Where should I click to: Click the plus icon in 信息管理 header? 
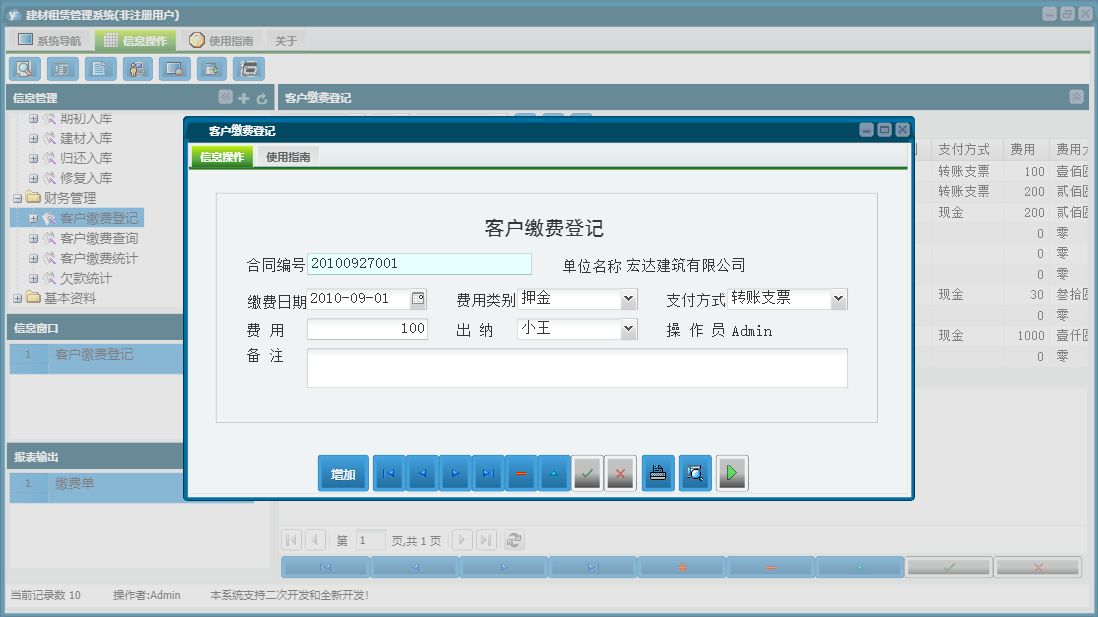[x=244, y=99]
